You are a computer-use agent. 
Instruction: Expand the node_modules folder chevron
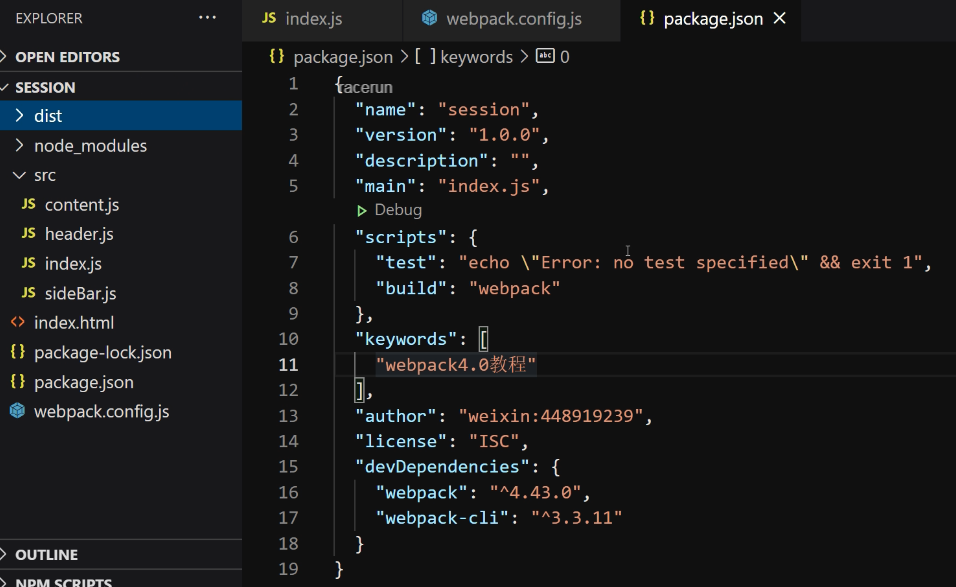(x=19, y=145)
